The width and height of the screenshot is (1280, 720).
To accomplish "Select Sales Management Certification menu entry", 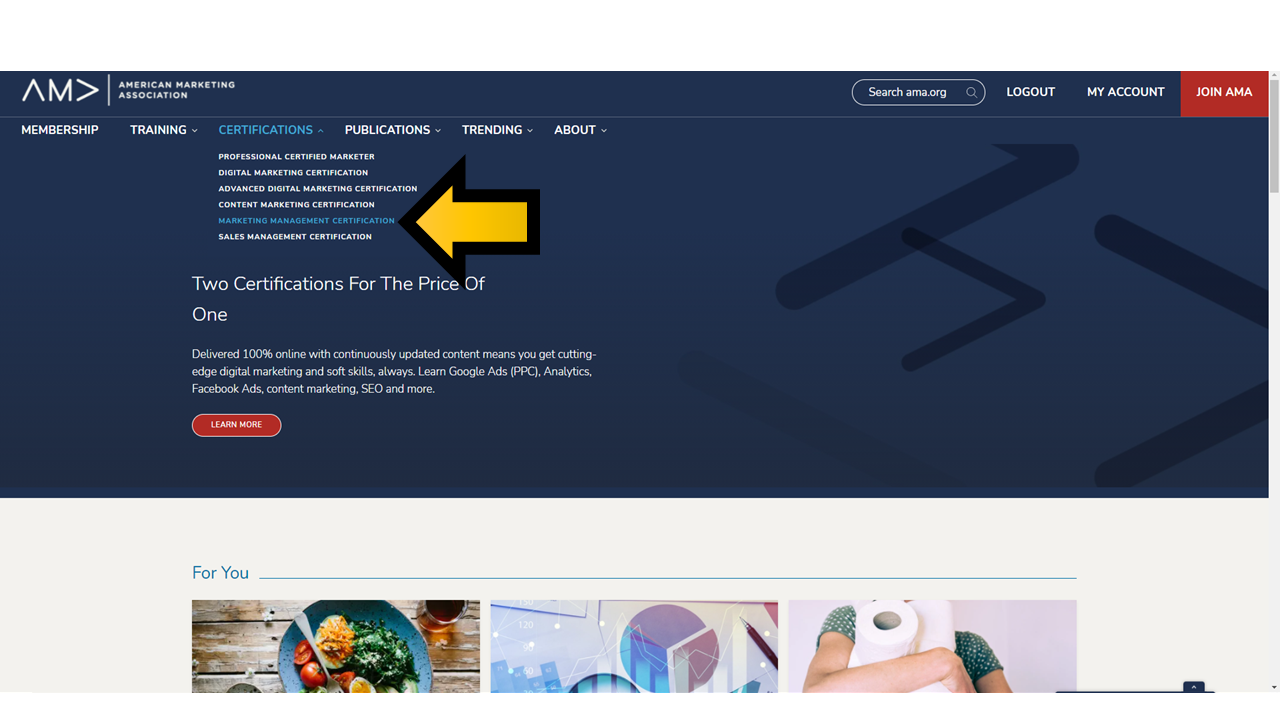I will 295,237.
